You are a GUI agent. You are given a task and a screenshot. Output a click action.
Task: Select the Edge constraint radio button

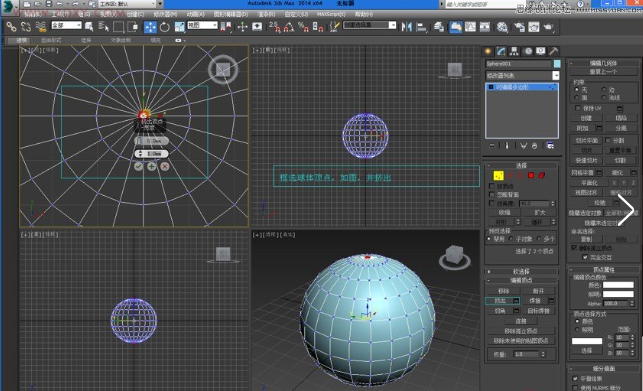604,89
